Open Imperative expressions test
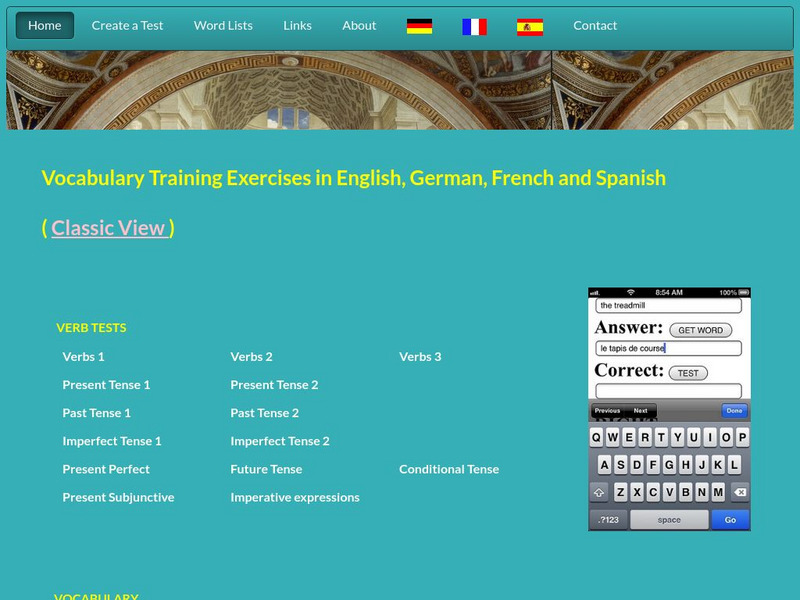This screenshot has height=600, width=800. point(295,497)
